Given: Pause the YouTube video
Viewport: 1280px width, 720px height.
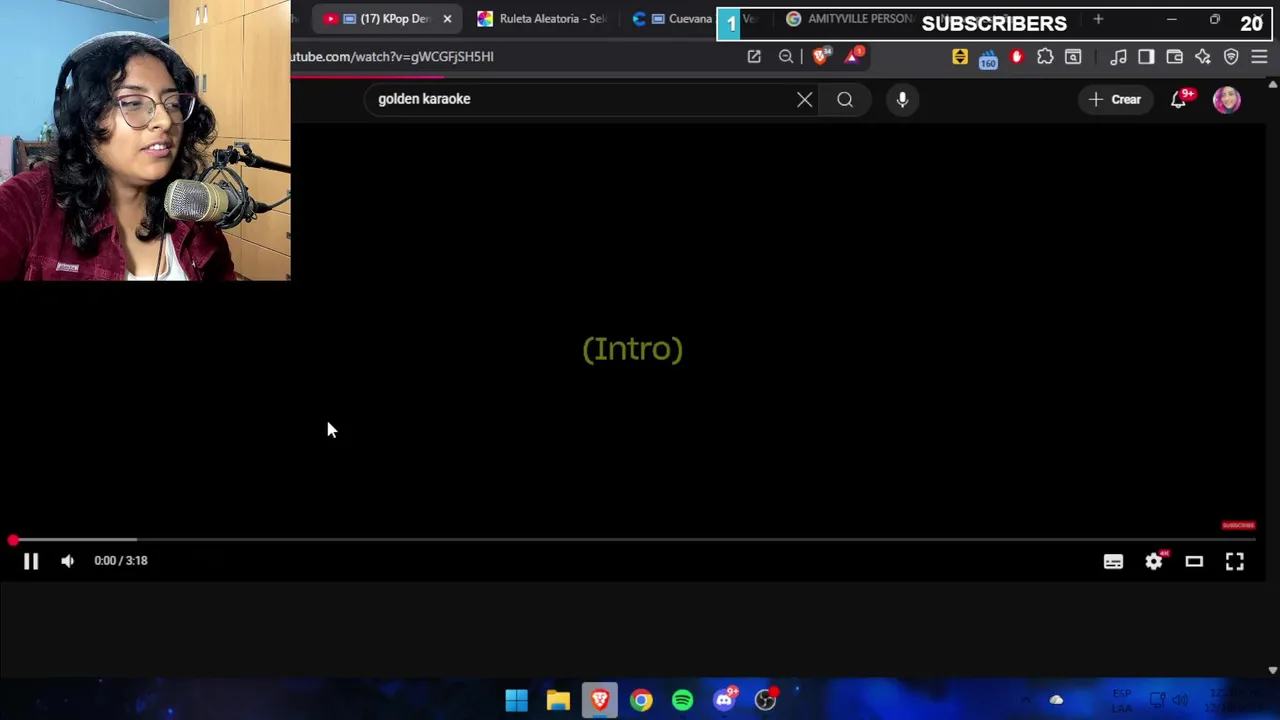Looking at the screenshot, I should (31, 561).
